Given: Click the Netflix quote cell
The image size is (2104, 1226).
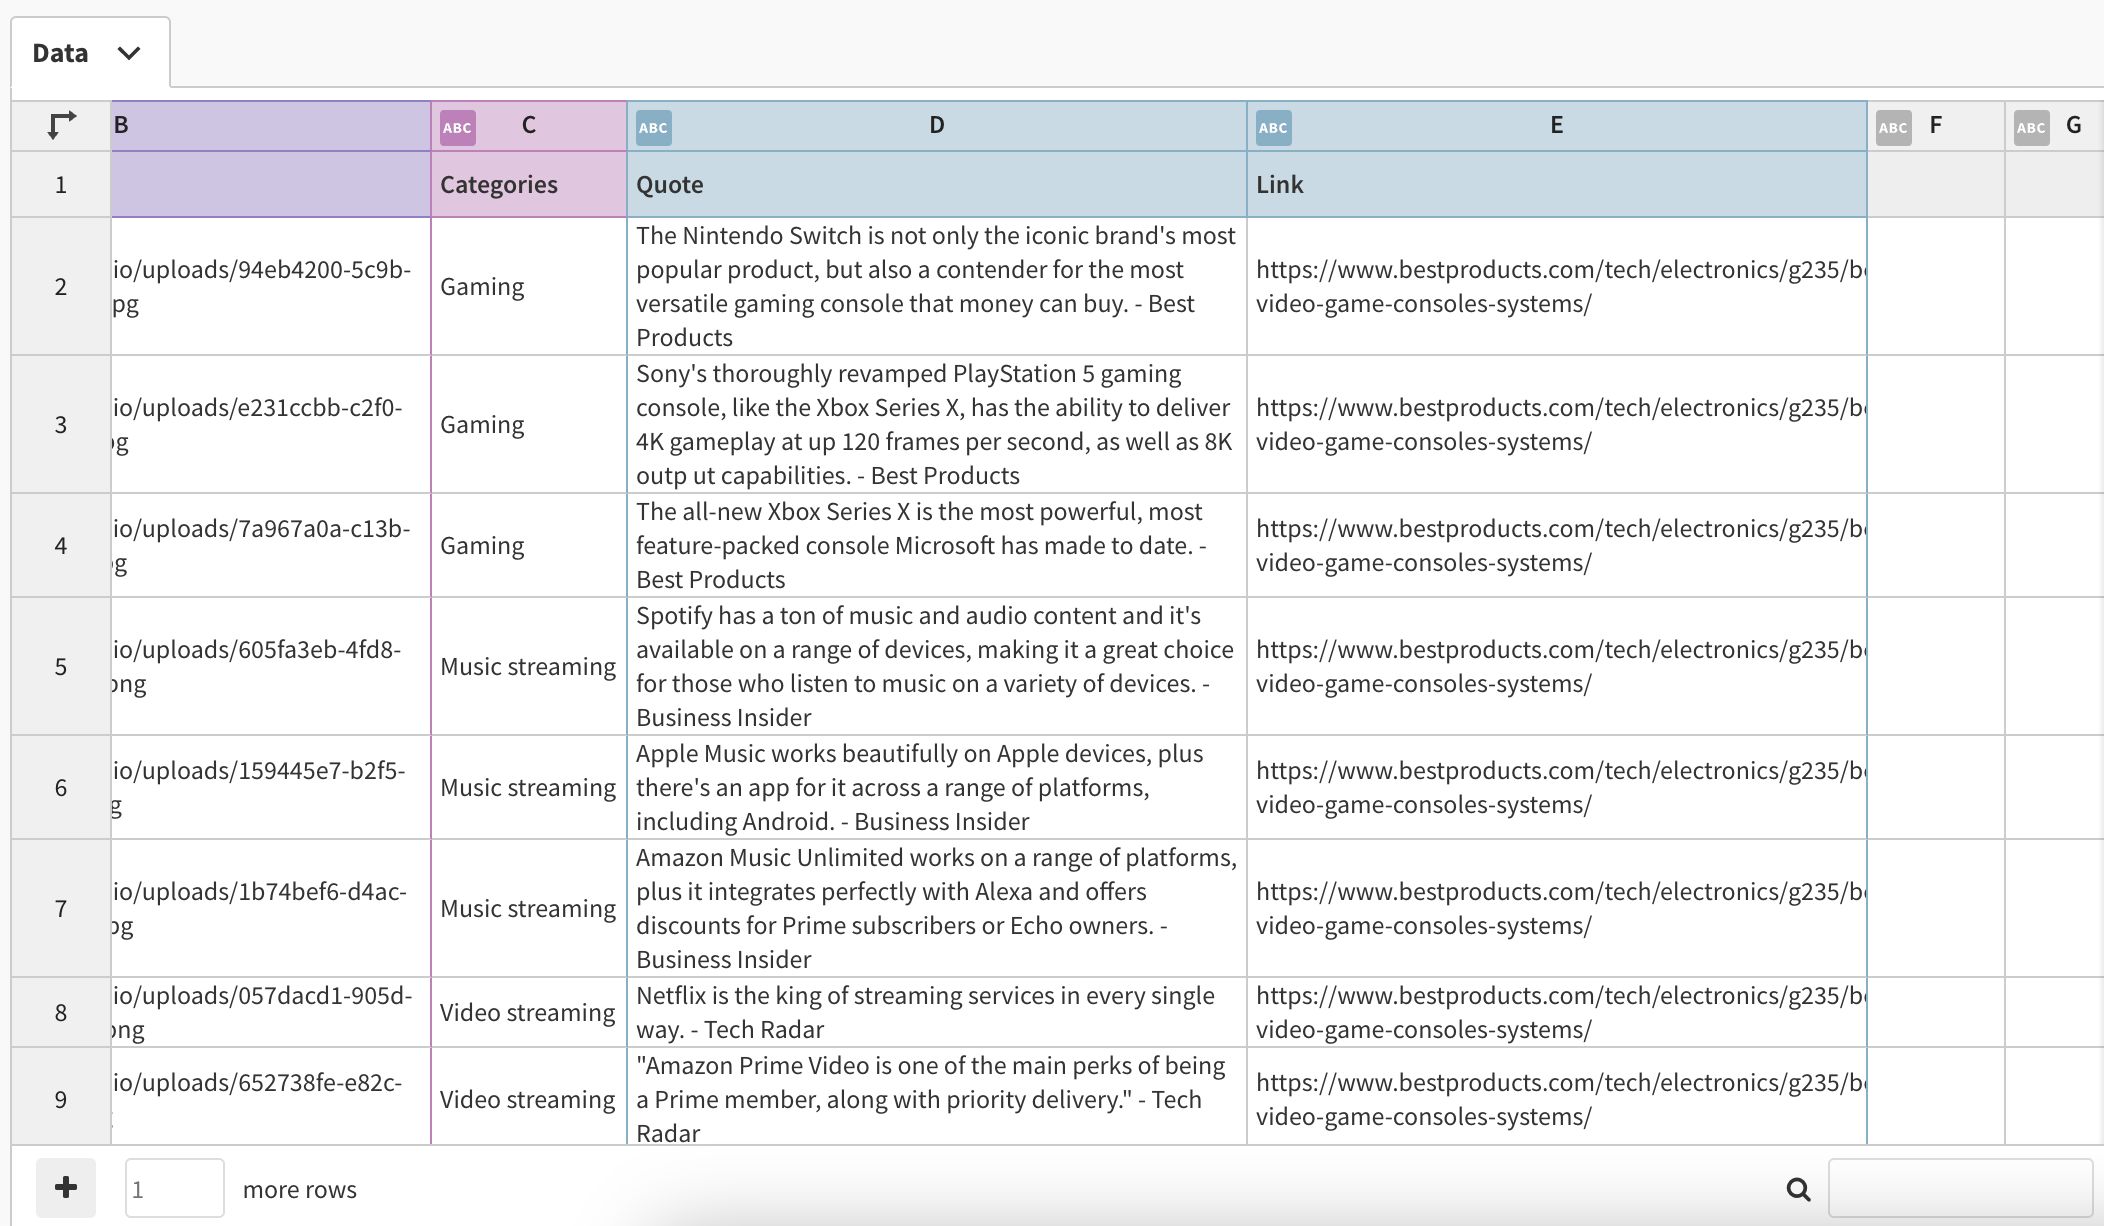Looking at the screenshot, I should point(937,1012).
